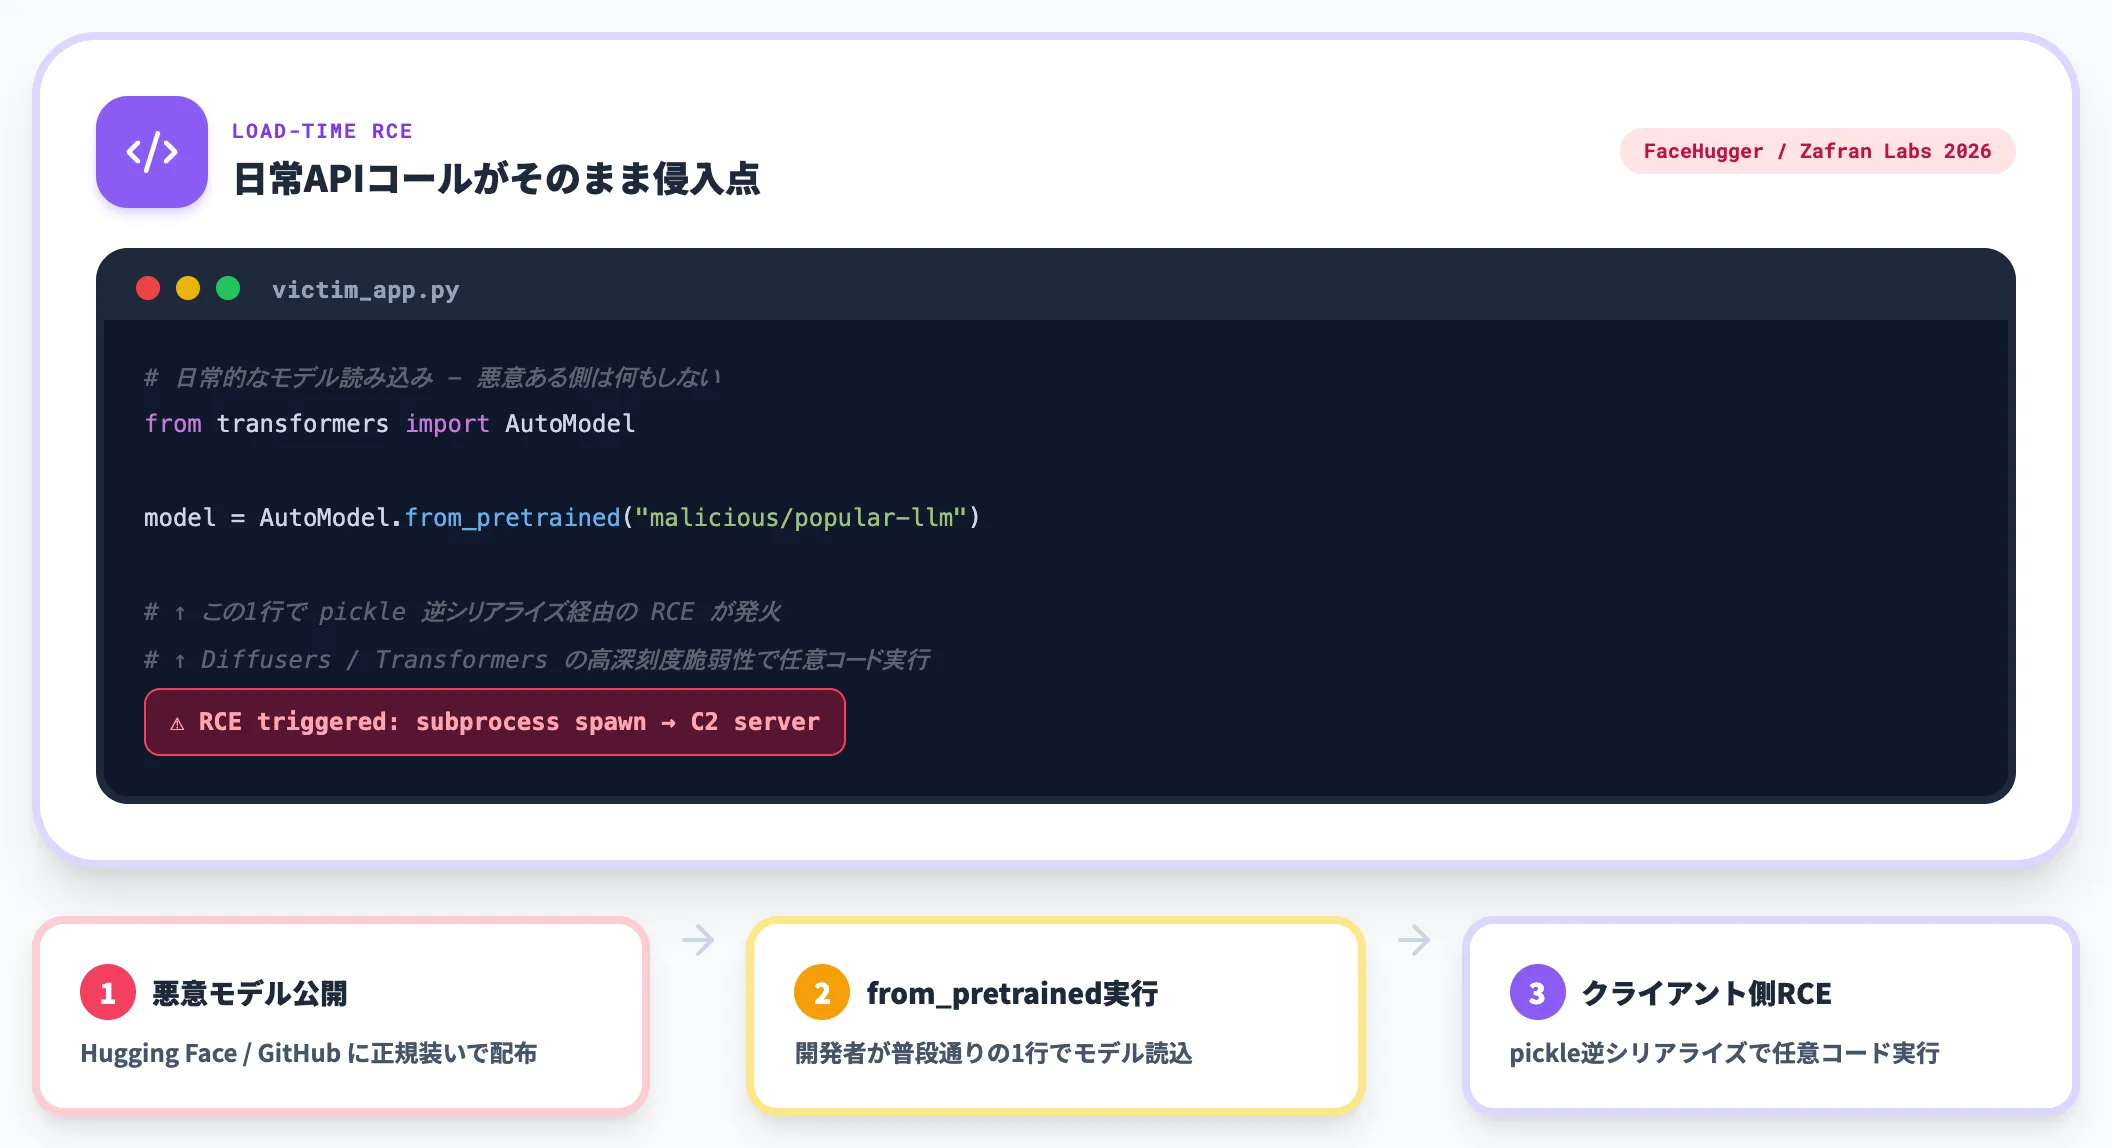The image size is (2112, 1148).
Task: Click the FaceHugger / Zafran Labs 2026 badge
Action: point(1817,151)
